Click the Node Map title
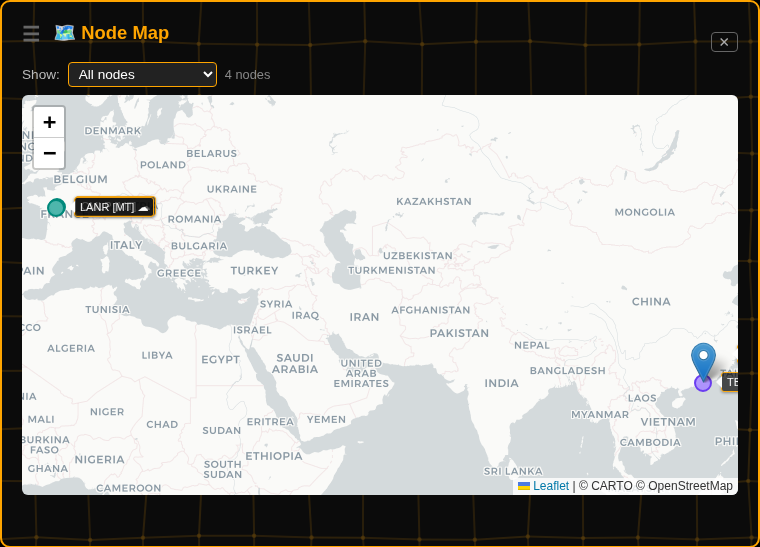760x547 pixels. tap(125, 33)
